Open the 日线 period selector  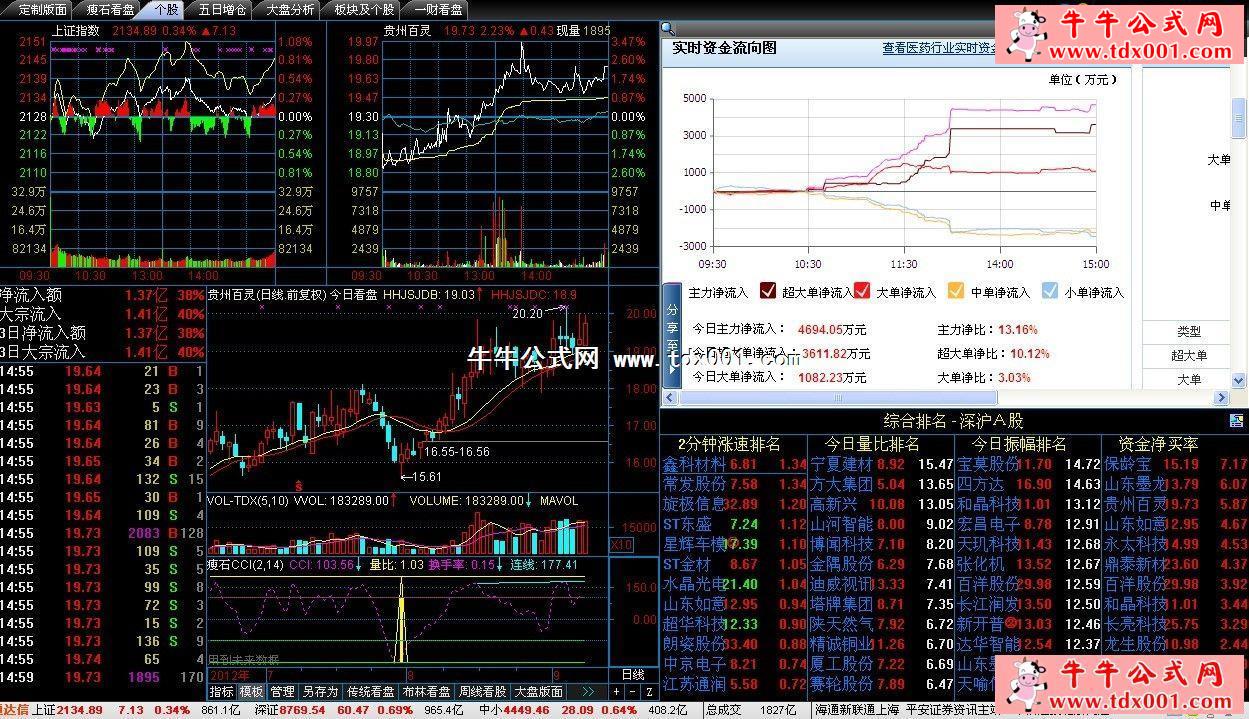(632, 675)
